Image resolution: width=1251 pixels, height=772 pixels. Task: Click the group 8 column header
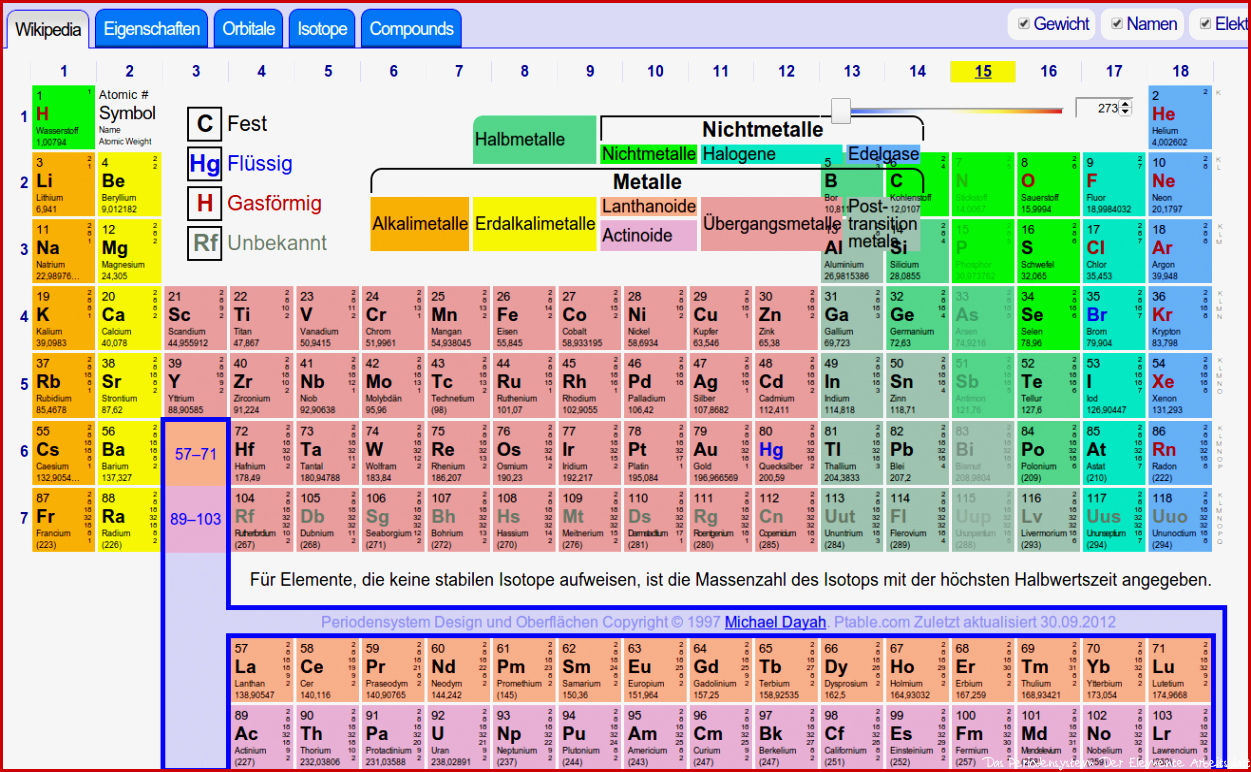(525, 71)
